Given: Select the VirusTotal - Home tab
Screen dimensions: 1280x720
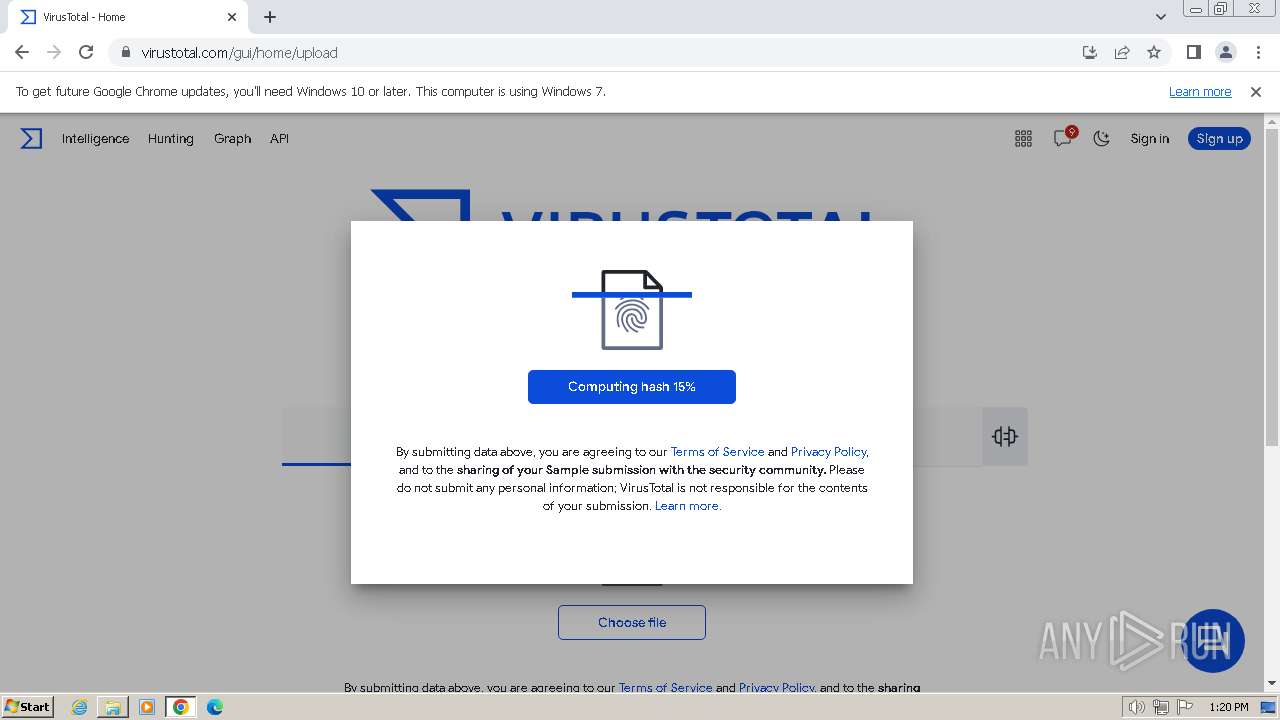Looking at the screenshot, I should coord(126,17).
